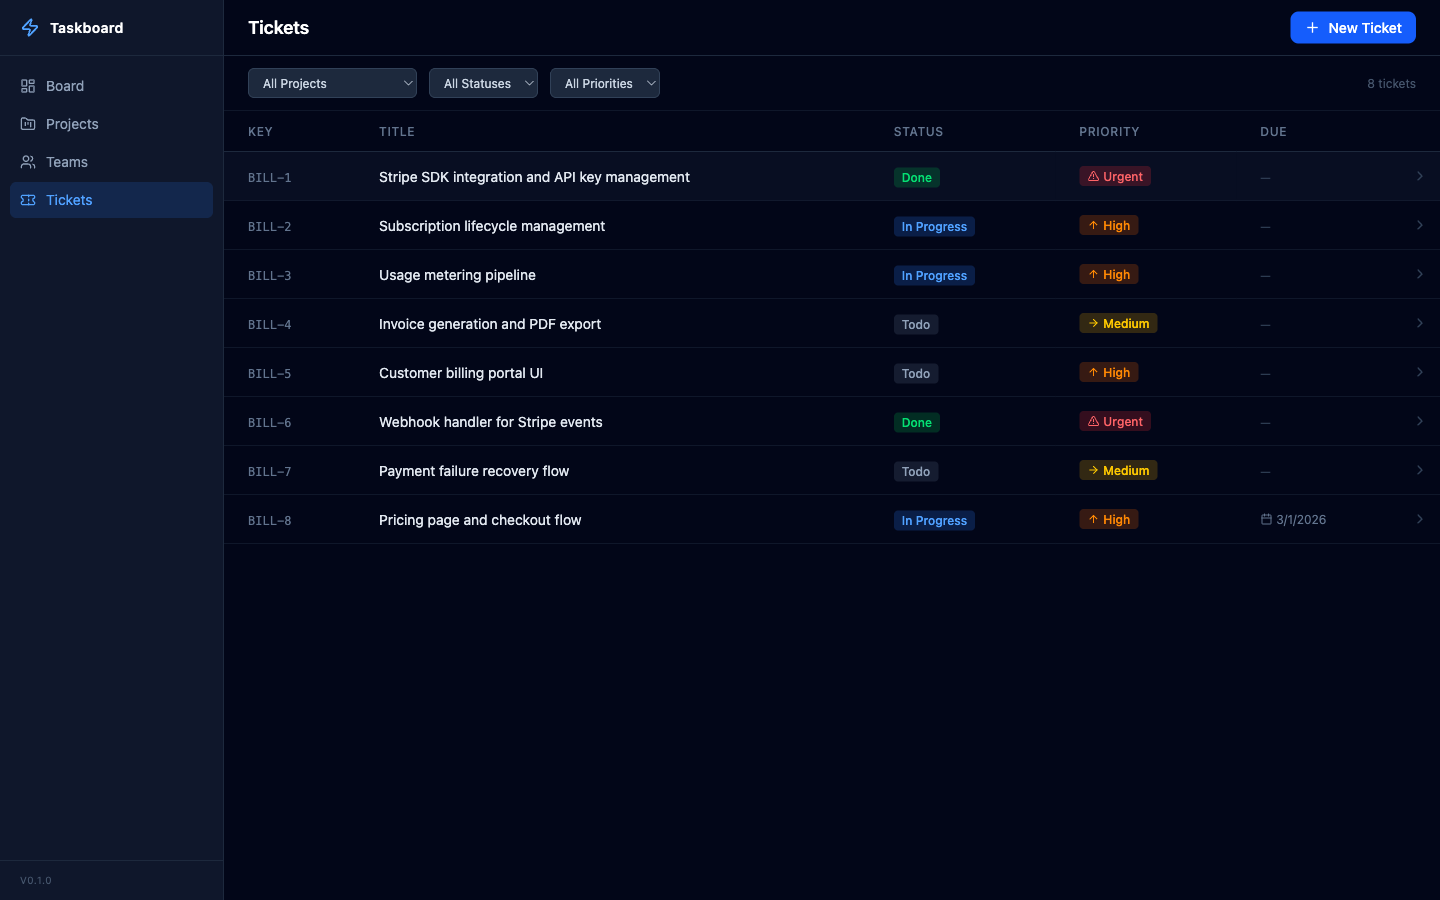The width and height of the screenshot is (1440, 900).
Task: Open Subscription lifecycle management ticket
Action: tap(492, 226)
